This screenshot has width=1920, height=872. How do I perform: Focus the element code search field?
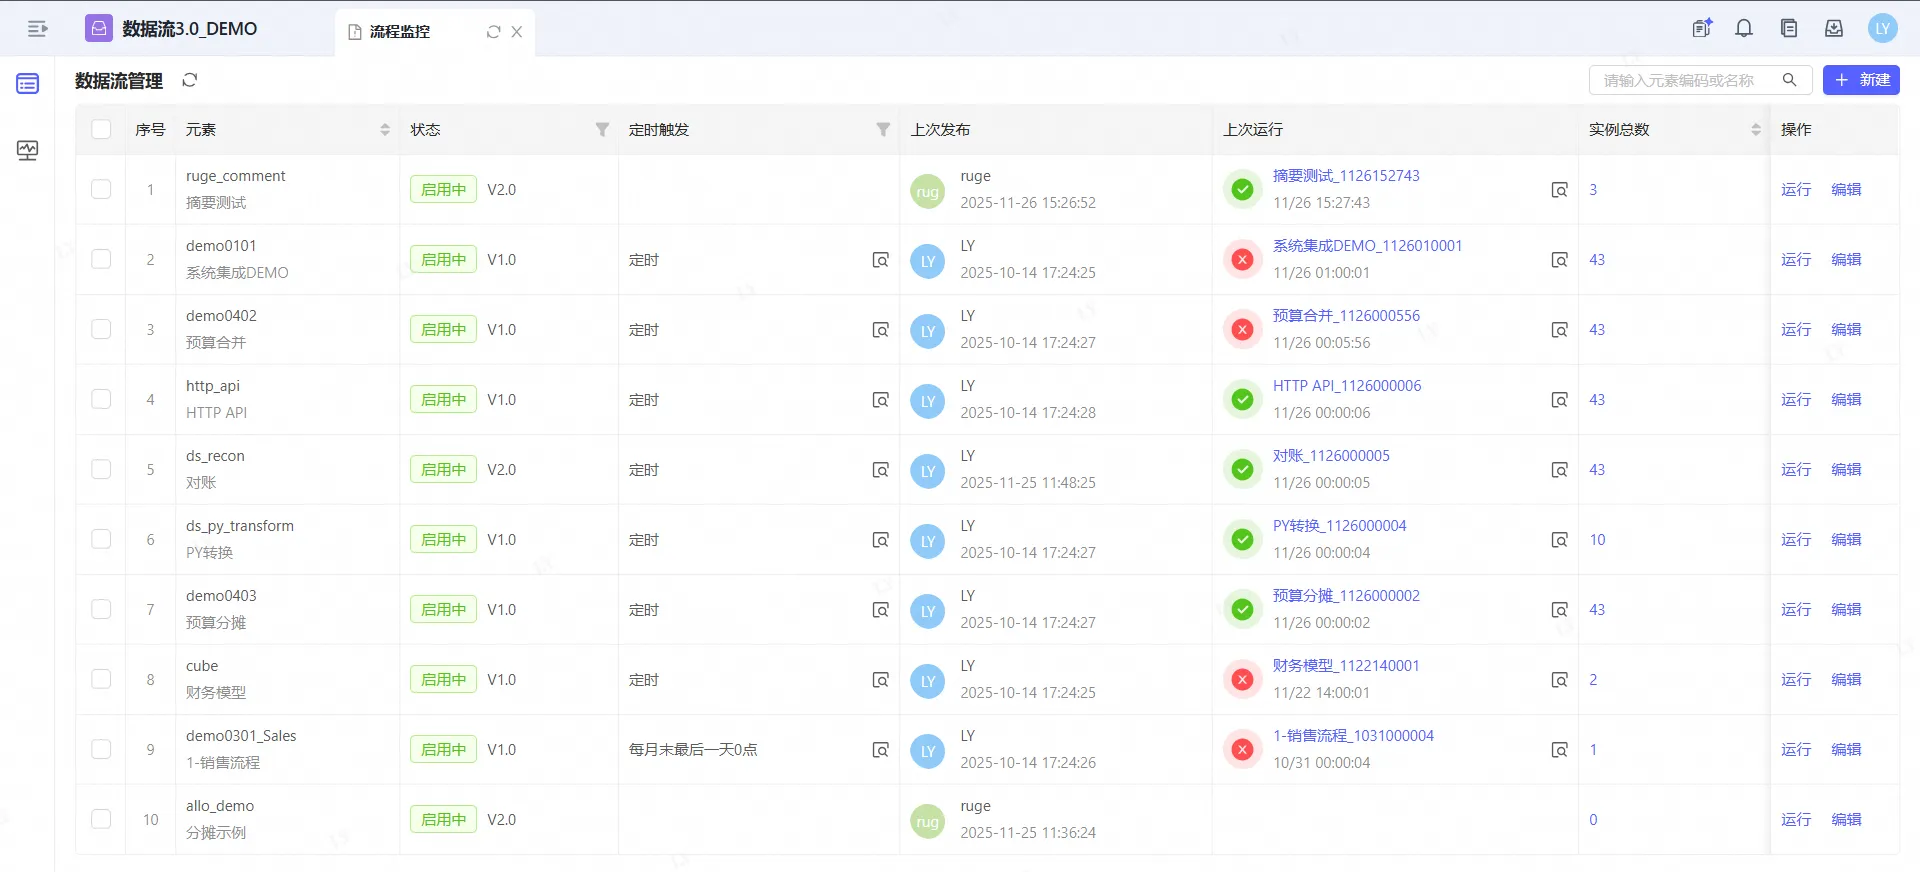click(x=1680, y=80)
